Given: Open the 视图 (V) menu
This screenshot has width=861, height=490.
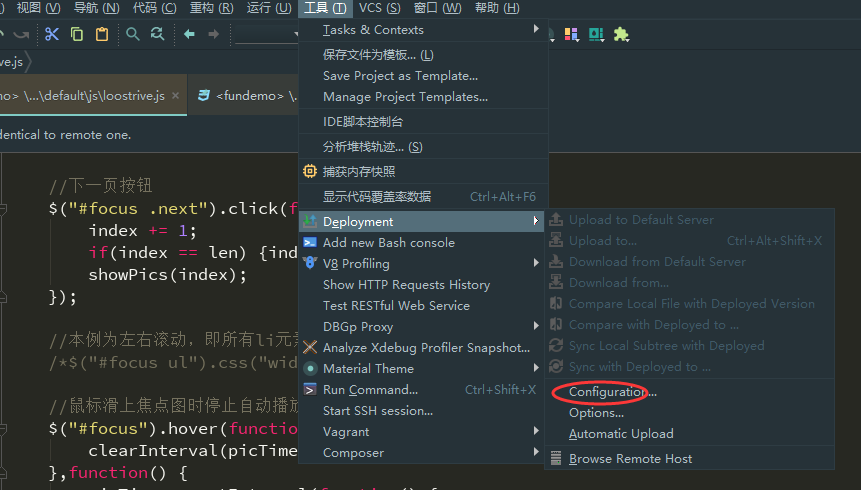Looking at the screenshot, I should (x=38, y=8).
